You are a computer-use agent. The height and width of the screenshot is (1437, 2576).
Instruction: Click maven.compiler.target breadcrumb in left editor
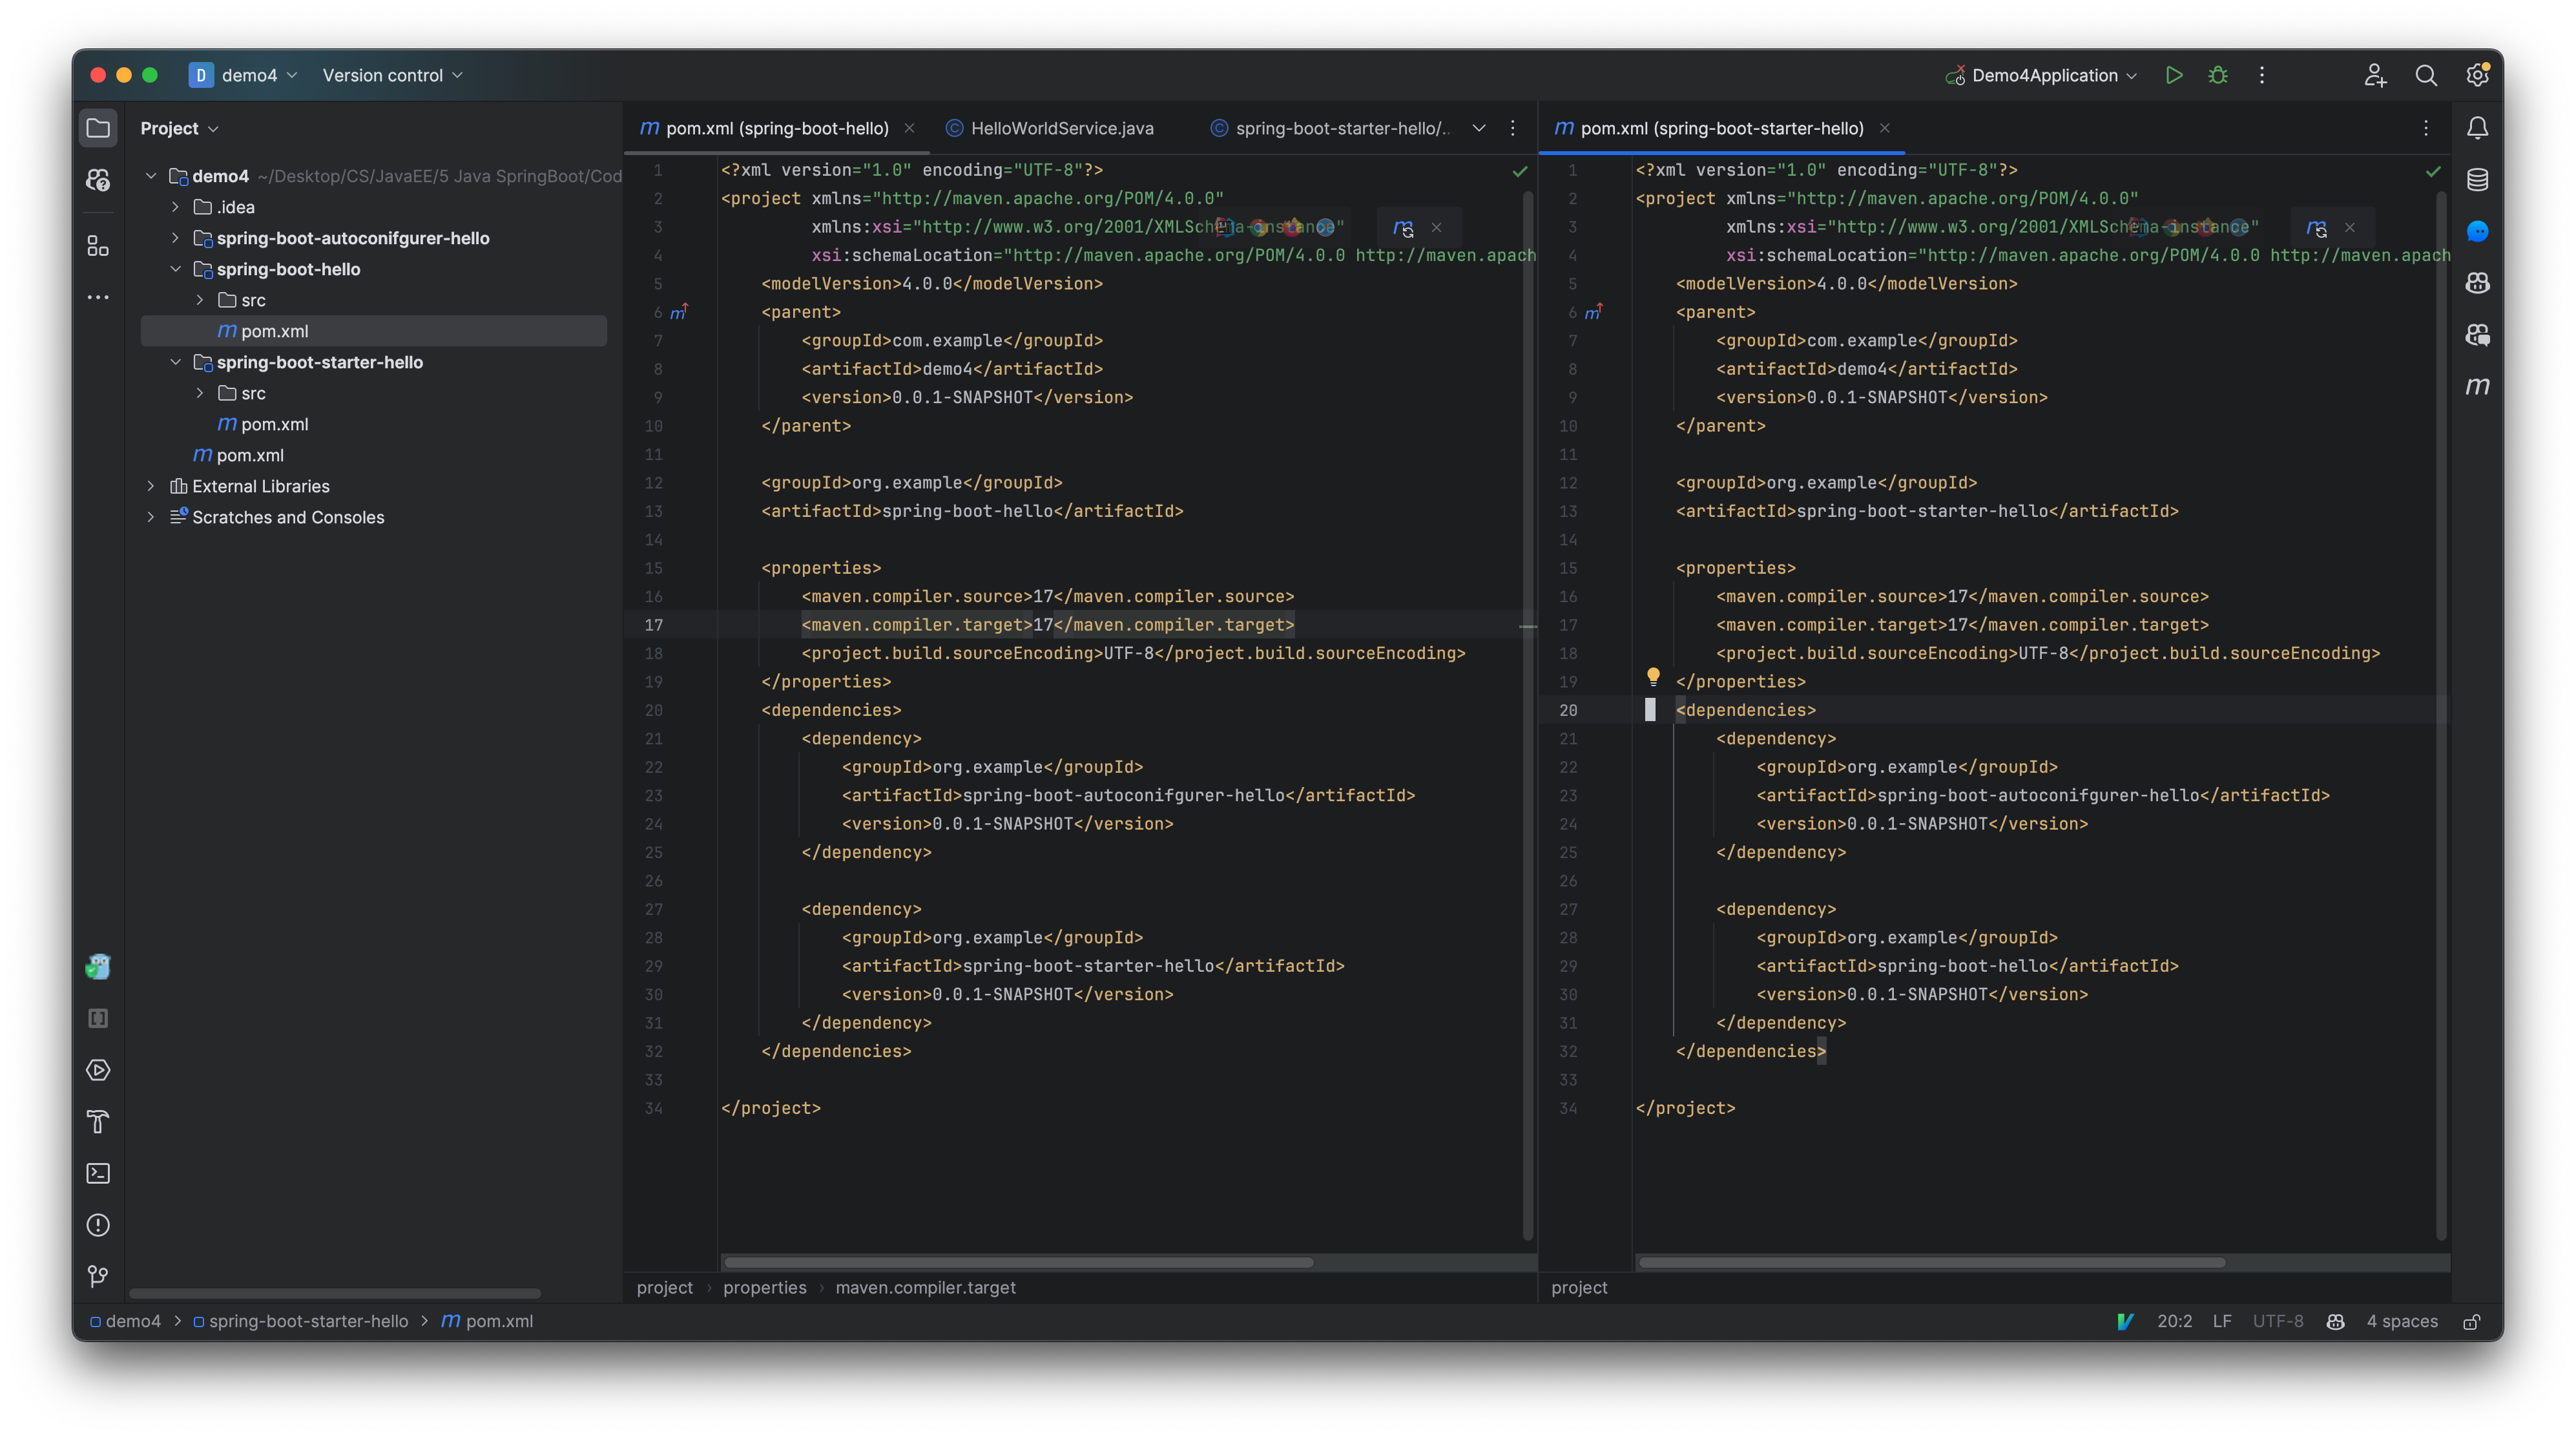(925, 1288)
